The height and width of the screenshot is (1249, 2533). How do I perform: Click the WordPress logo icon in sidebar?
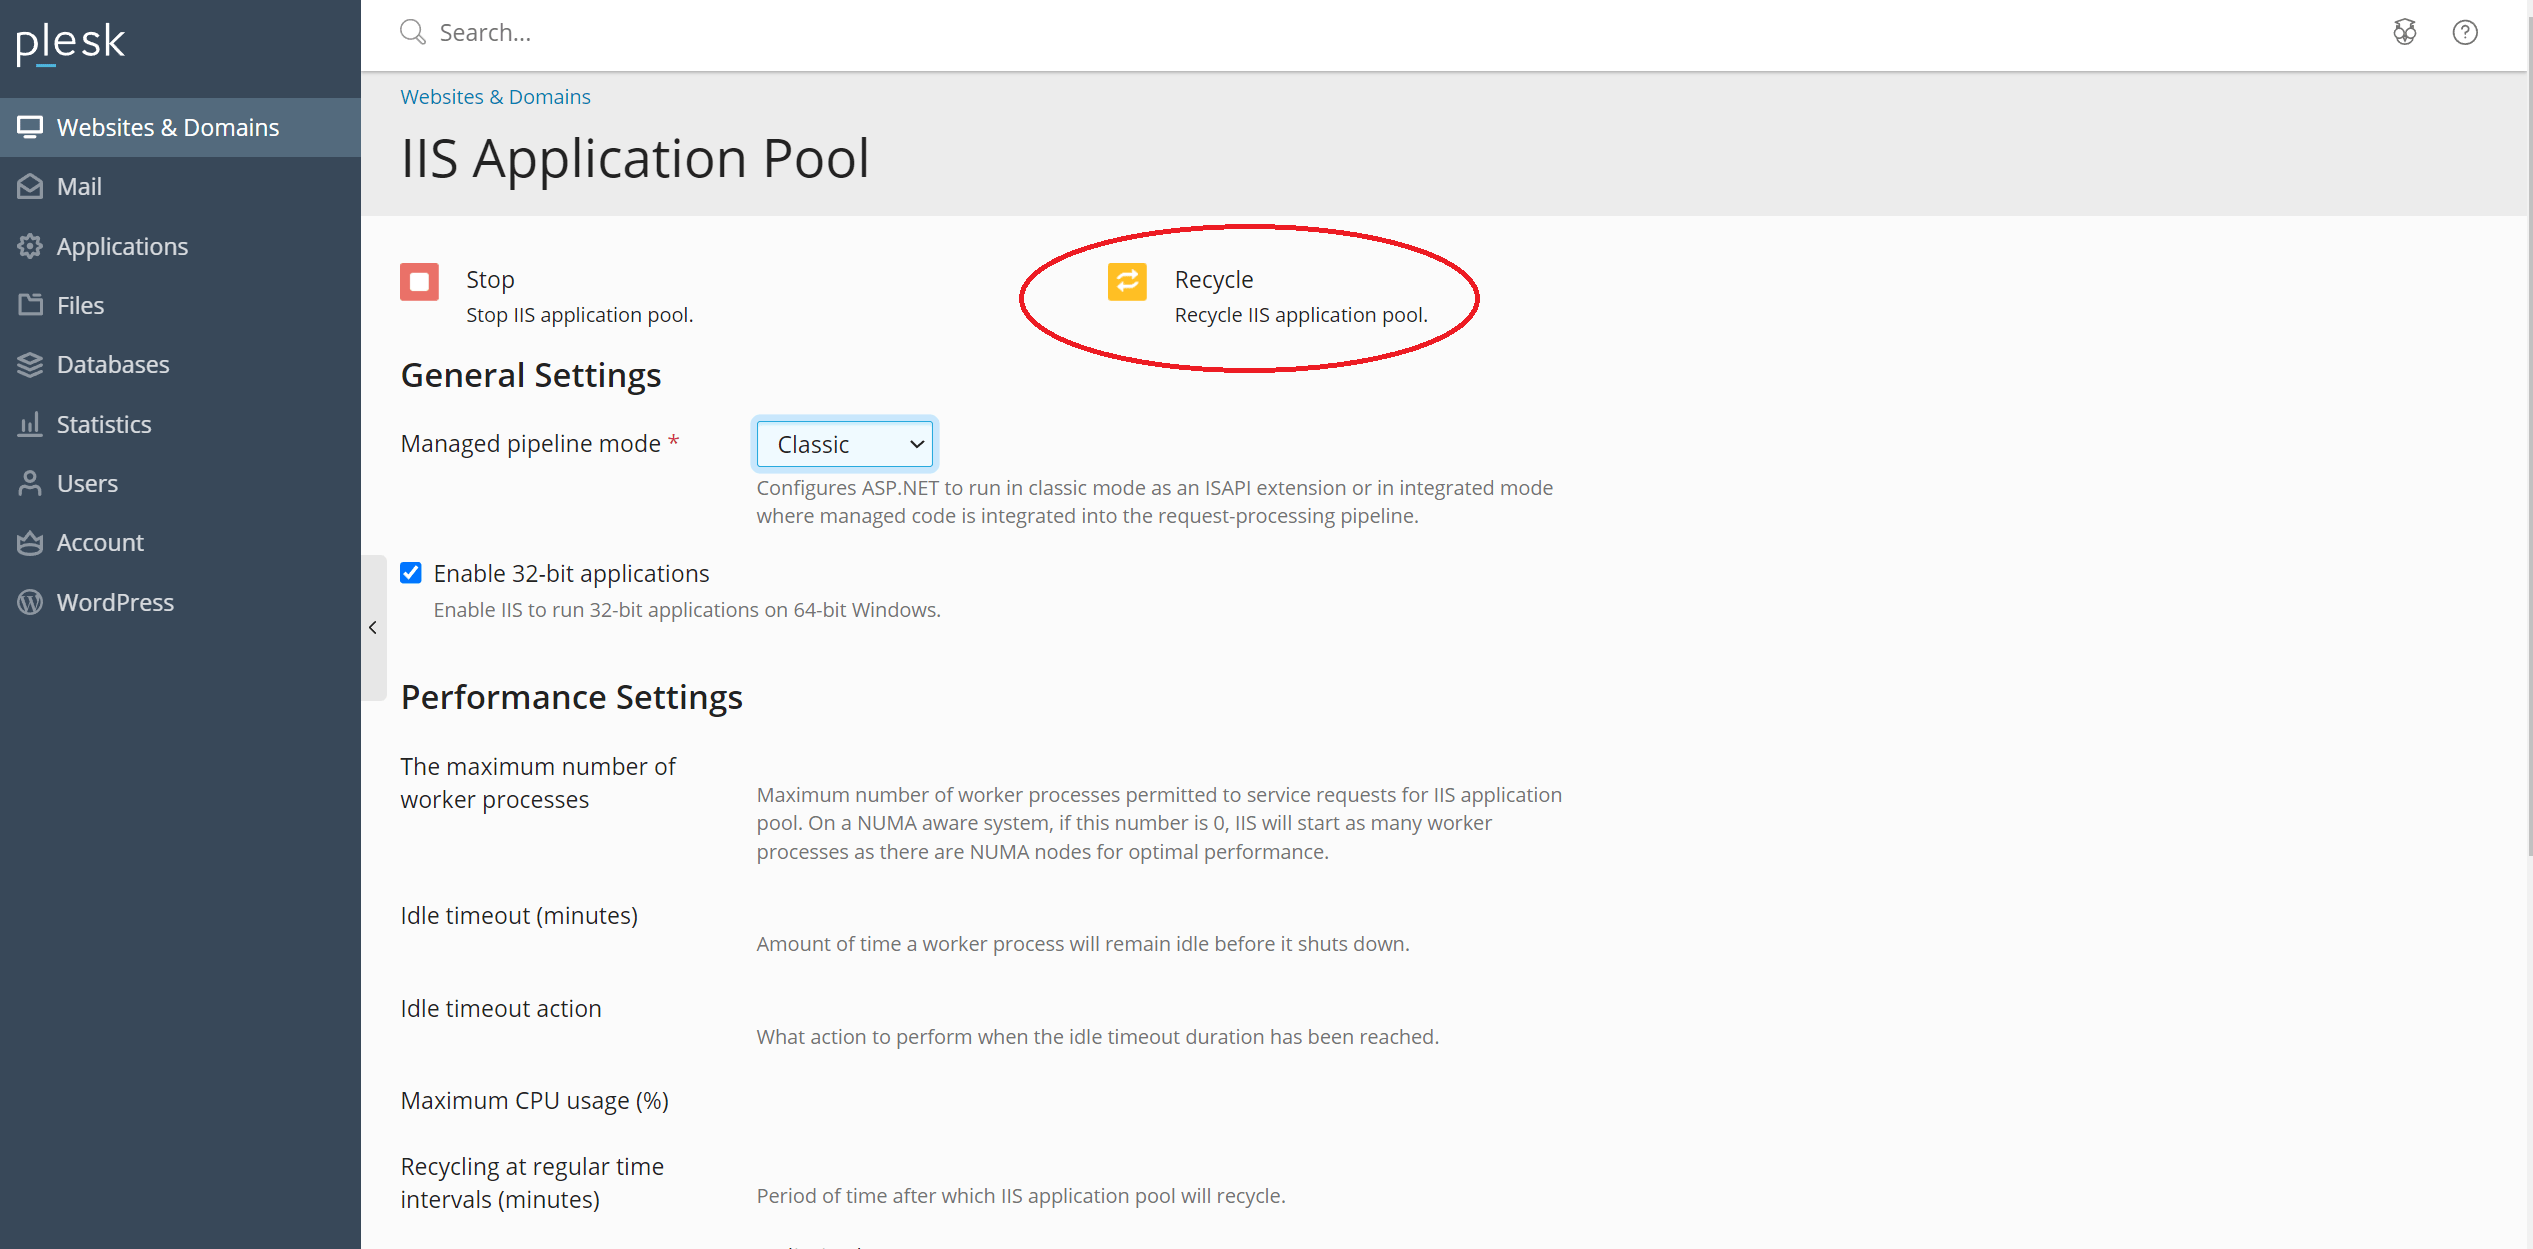click(x=30, y=602)
